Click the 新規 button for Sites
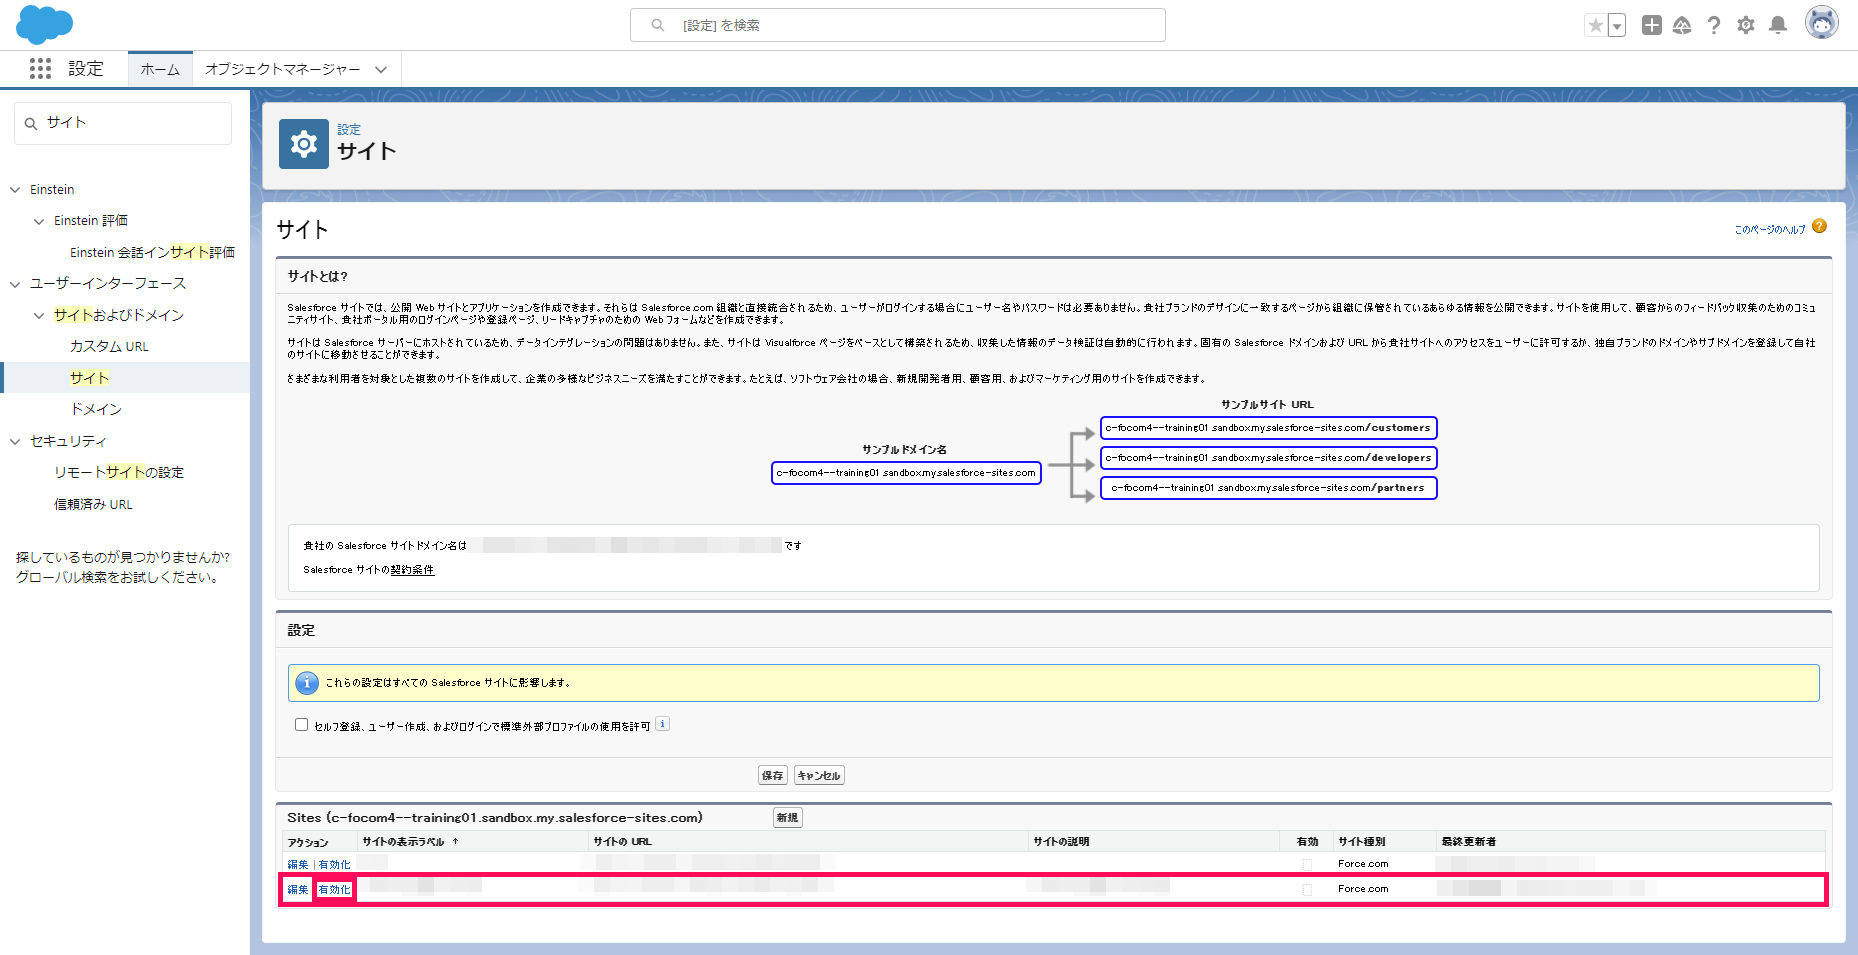The height and width of the screenshot is (955, 1858). pyautogui.click(x=788, y=818)
